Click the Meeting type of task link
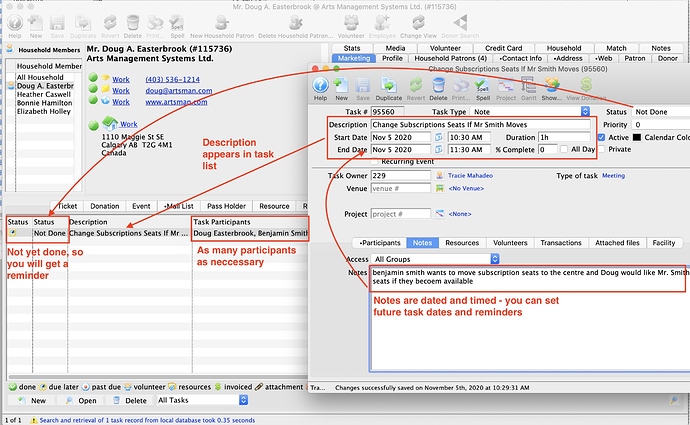Screen dimensions: 690x425 (613, 176)
